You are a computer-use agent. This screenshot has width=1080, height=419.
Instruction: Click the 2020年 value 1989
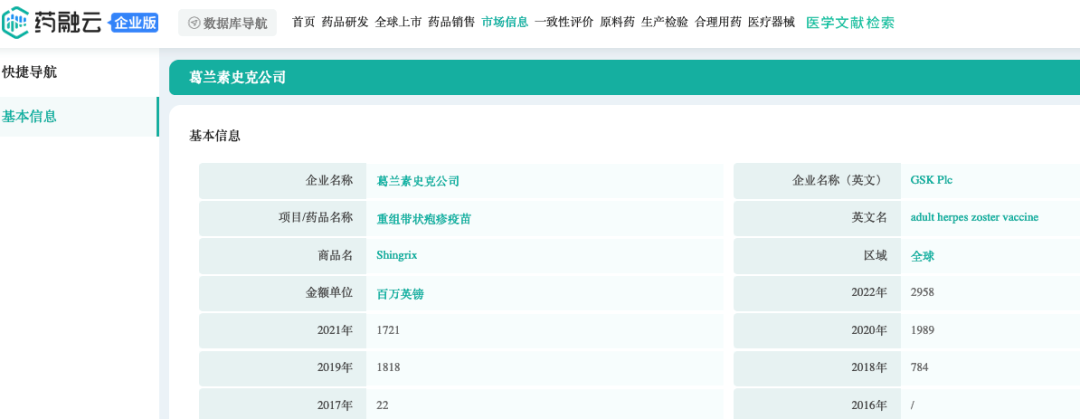click(922, 330)
